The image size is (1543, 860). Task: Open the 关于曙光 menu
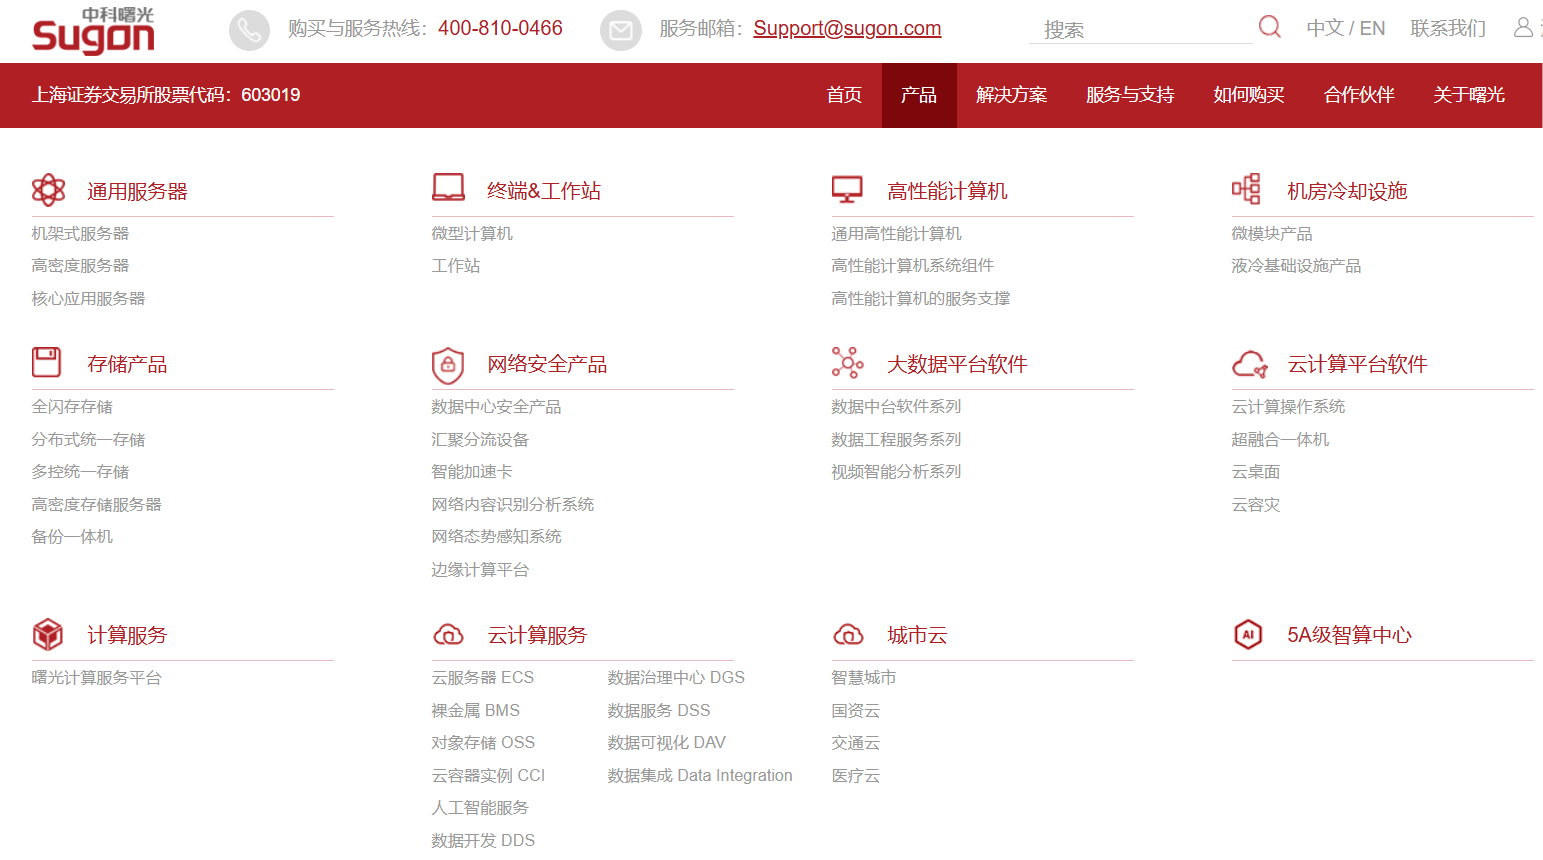pos(1469,95)
